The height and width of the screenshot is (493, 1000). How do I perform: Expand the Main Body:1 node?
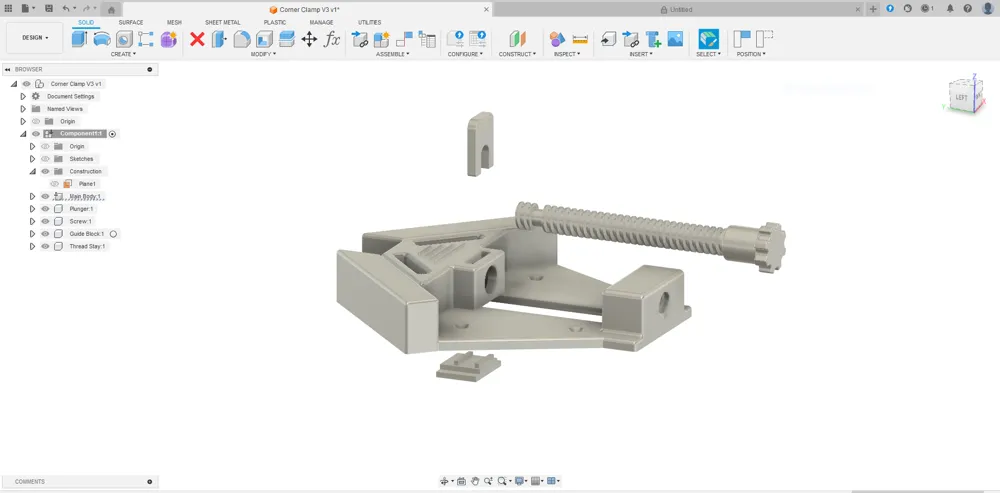coord(32,196)
